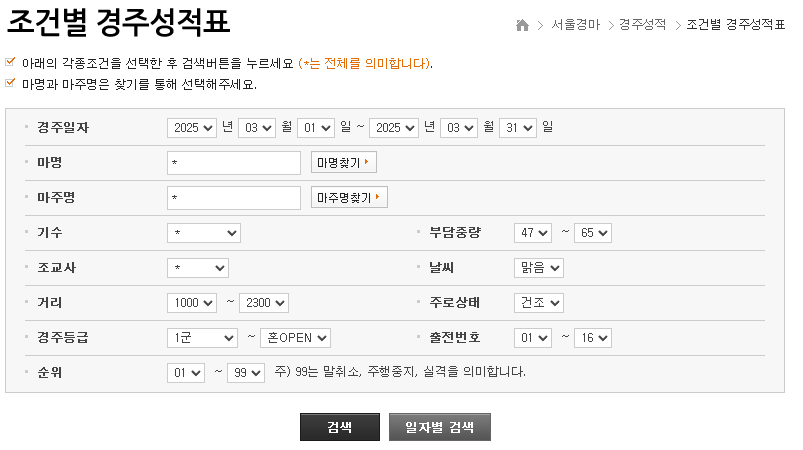Open the 조교사 dropdown
This screenshot has width=803, height=450.
(198, 268)
